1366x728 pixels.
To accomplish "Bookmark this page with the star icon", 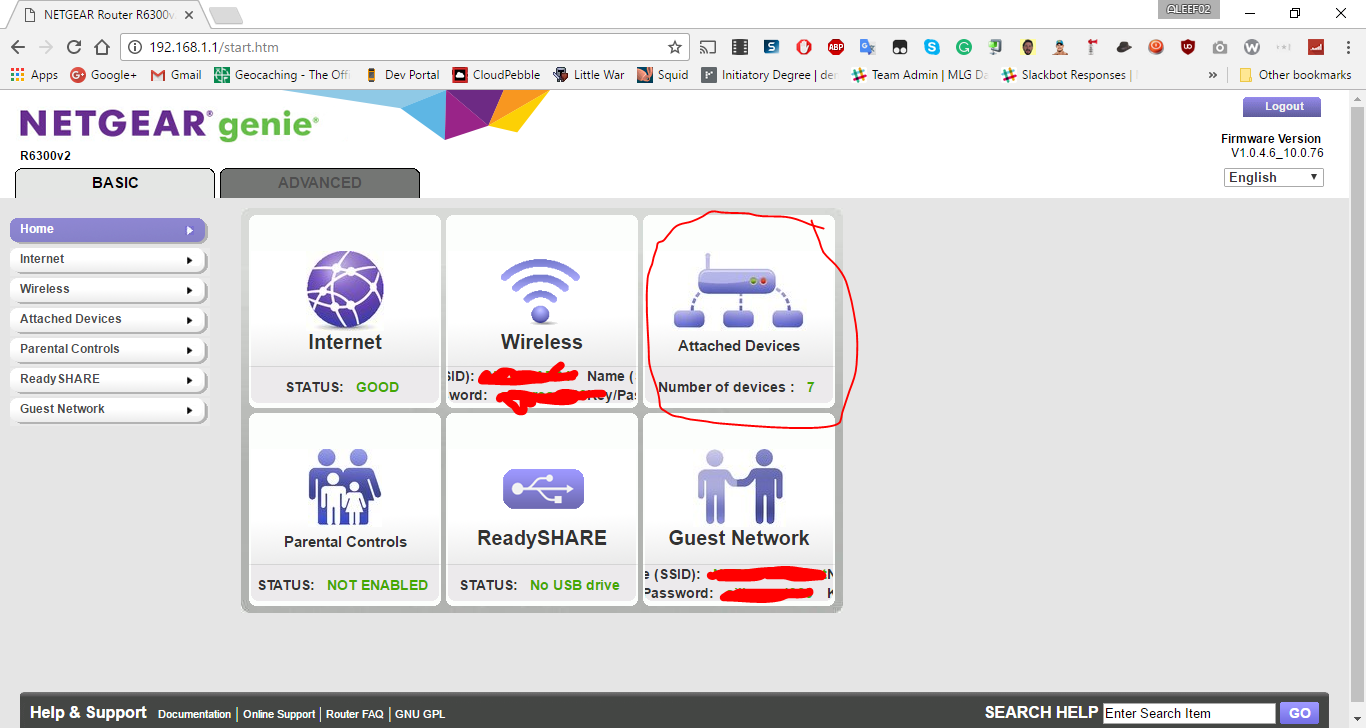I will pos(676,46).
